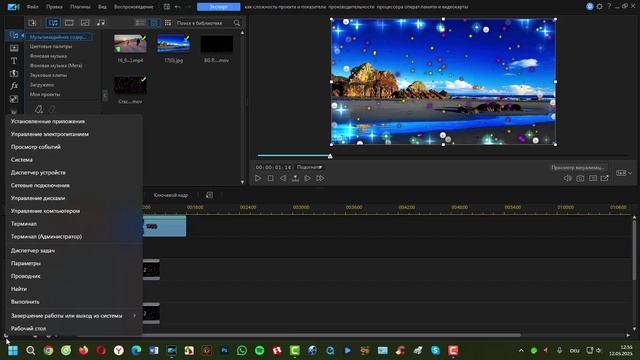This screenshot has width=640, height=360.
Task: Open the Effects room fx icon
Action: point(14,86)
